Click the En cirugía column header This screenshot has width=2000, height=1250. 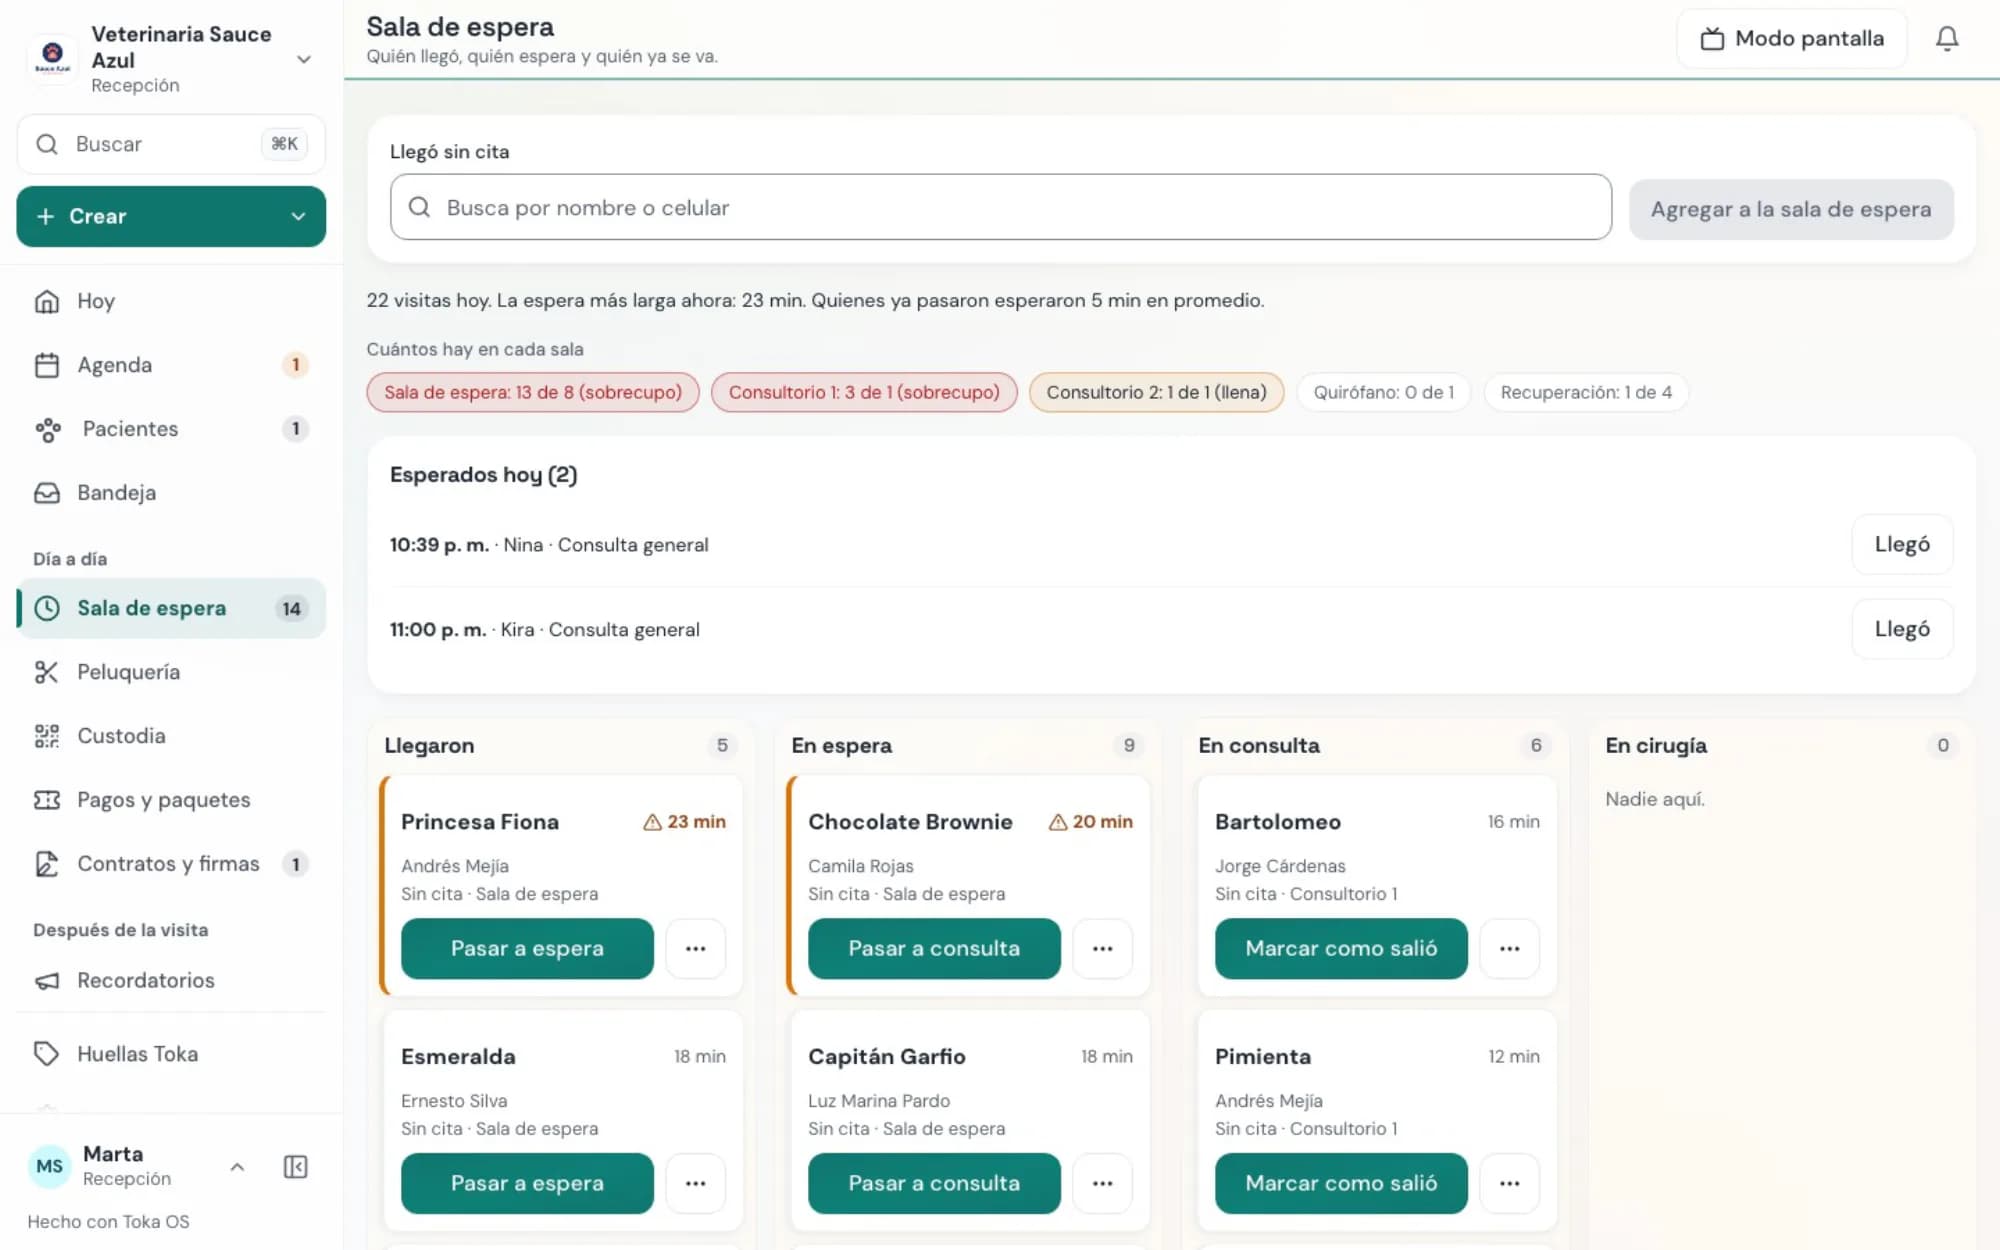pyautogui.click(x=1656, y=746)
